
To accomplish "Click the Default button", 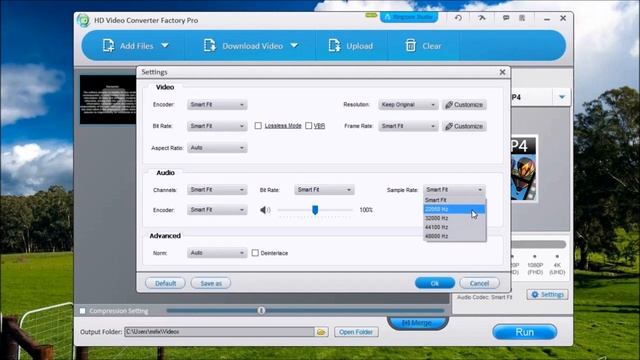I will [165, 283].
